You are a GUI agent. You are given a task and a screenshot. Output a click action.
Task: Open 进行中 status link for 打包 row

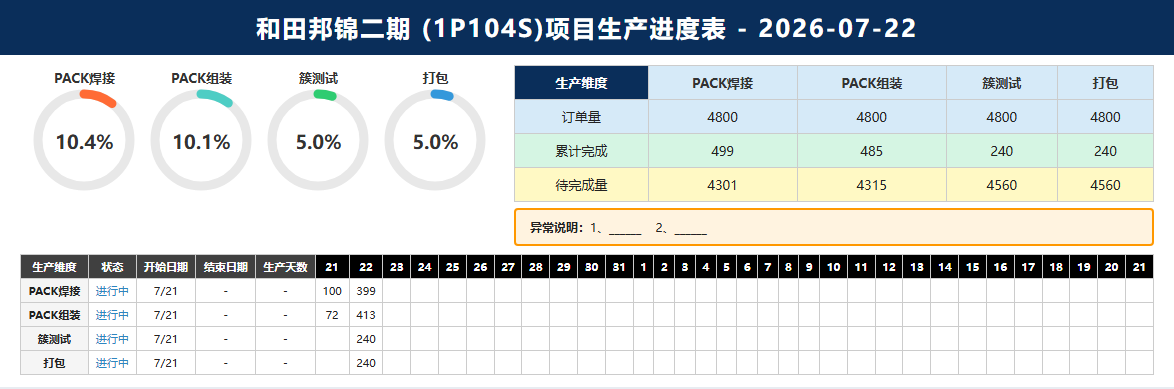click(112, 363)
